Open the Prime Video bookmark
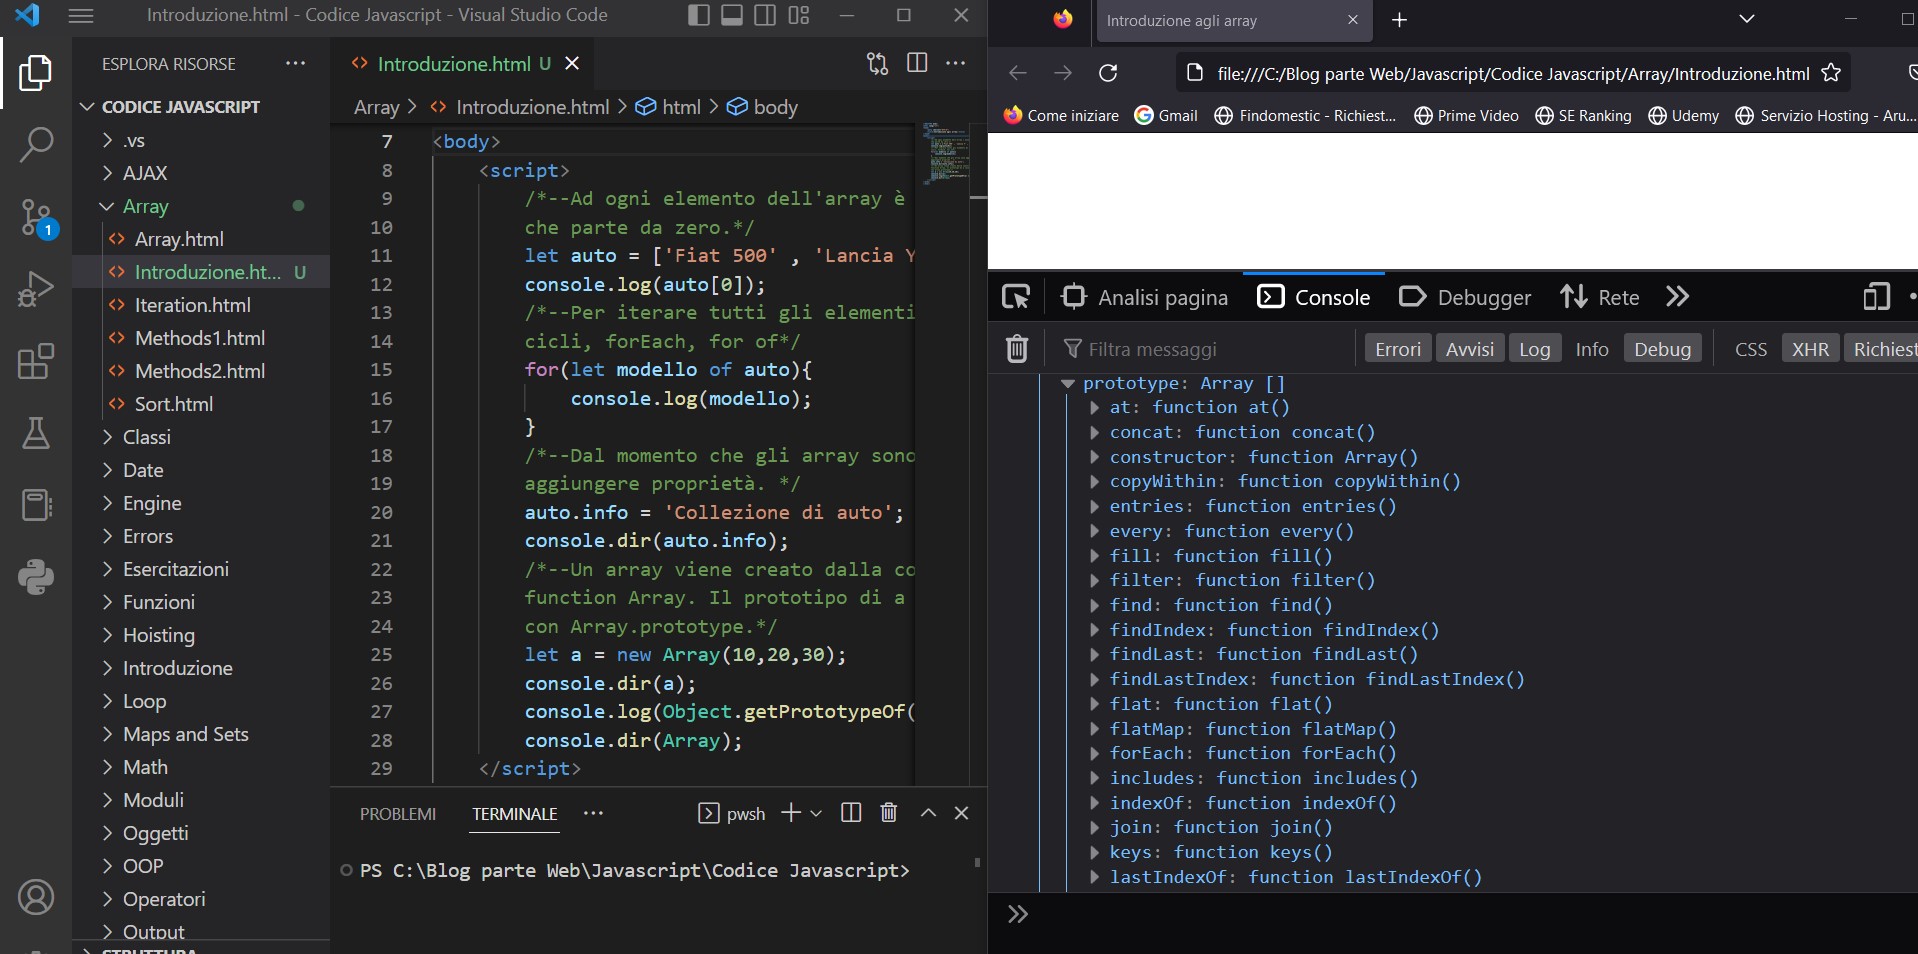Image resolution: width=1918 pixels, height=954 pixels. (1466, 115)
